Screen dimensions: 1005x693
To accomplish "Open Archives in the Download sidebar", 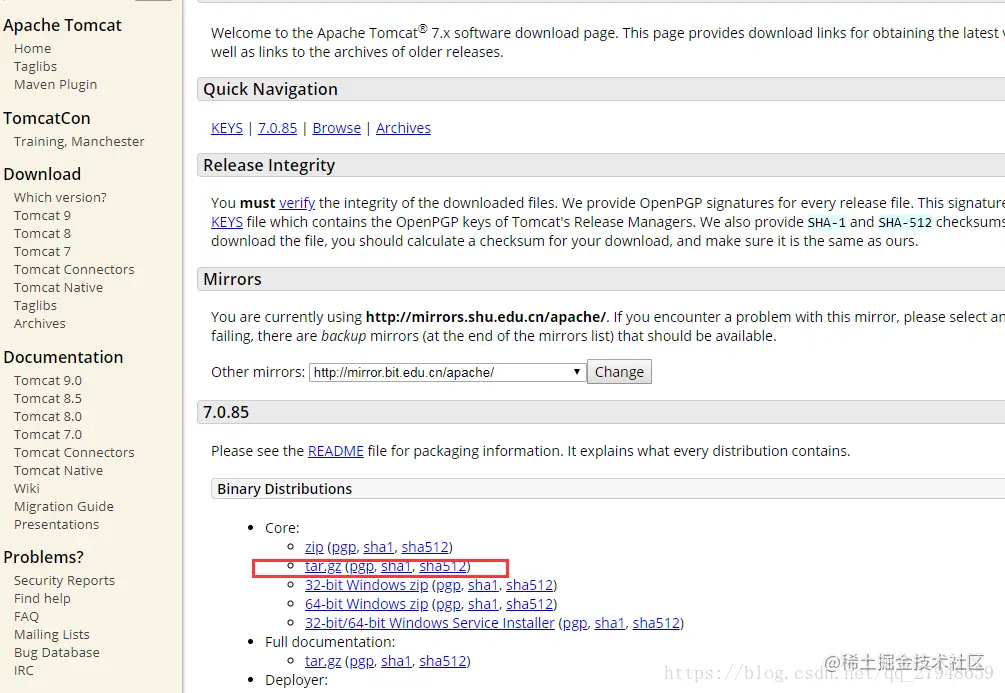I will coord(40,323).
